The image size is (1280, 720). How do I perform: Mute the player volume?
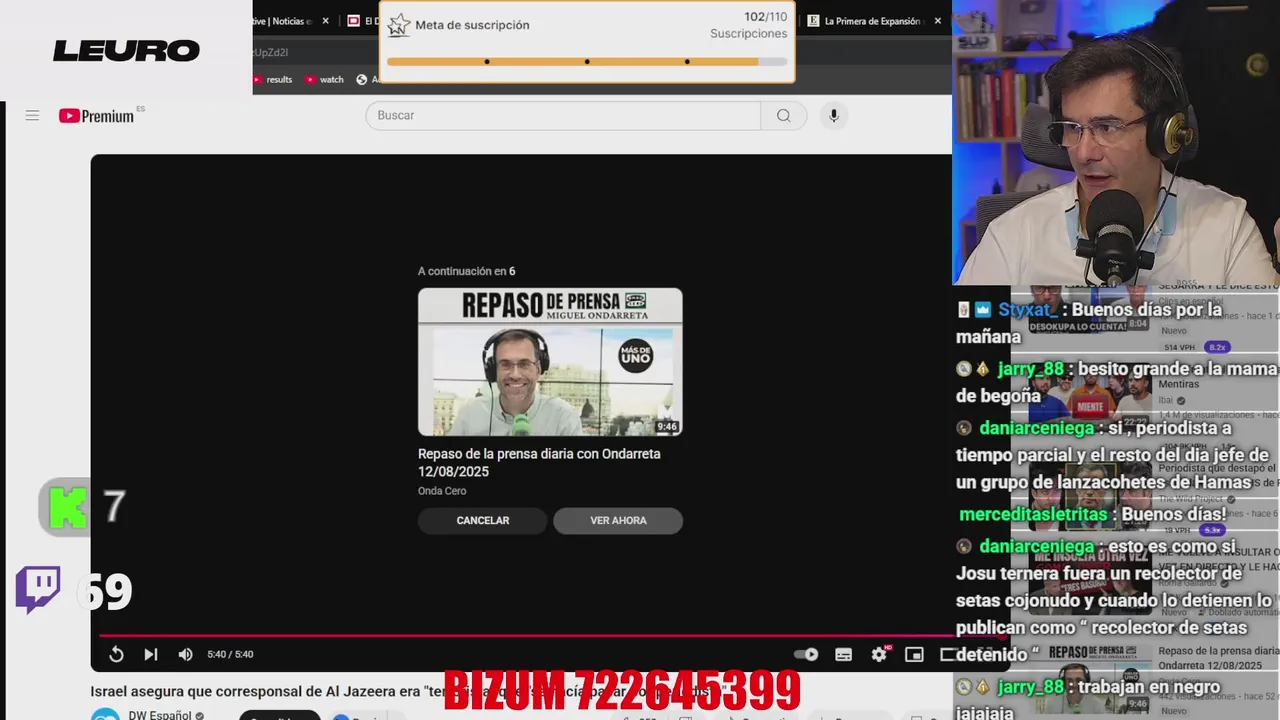[185, 654]
